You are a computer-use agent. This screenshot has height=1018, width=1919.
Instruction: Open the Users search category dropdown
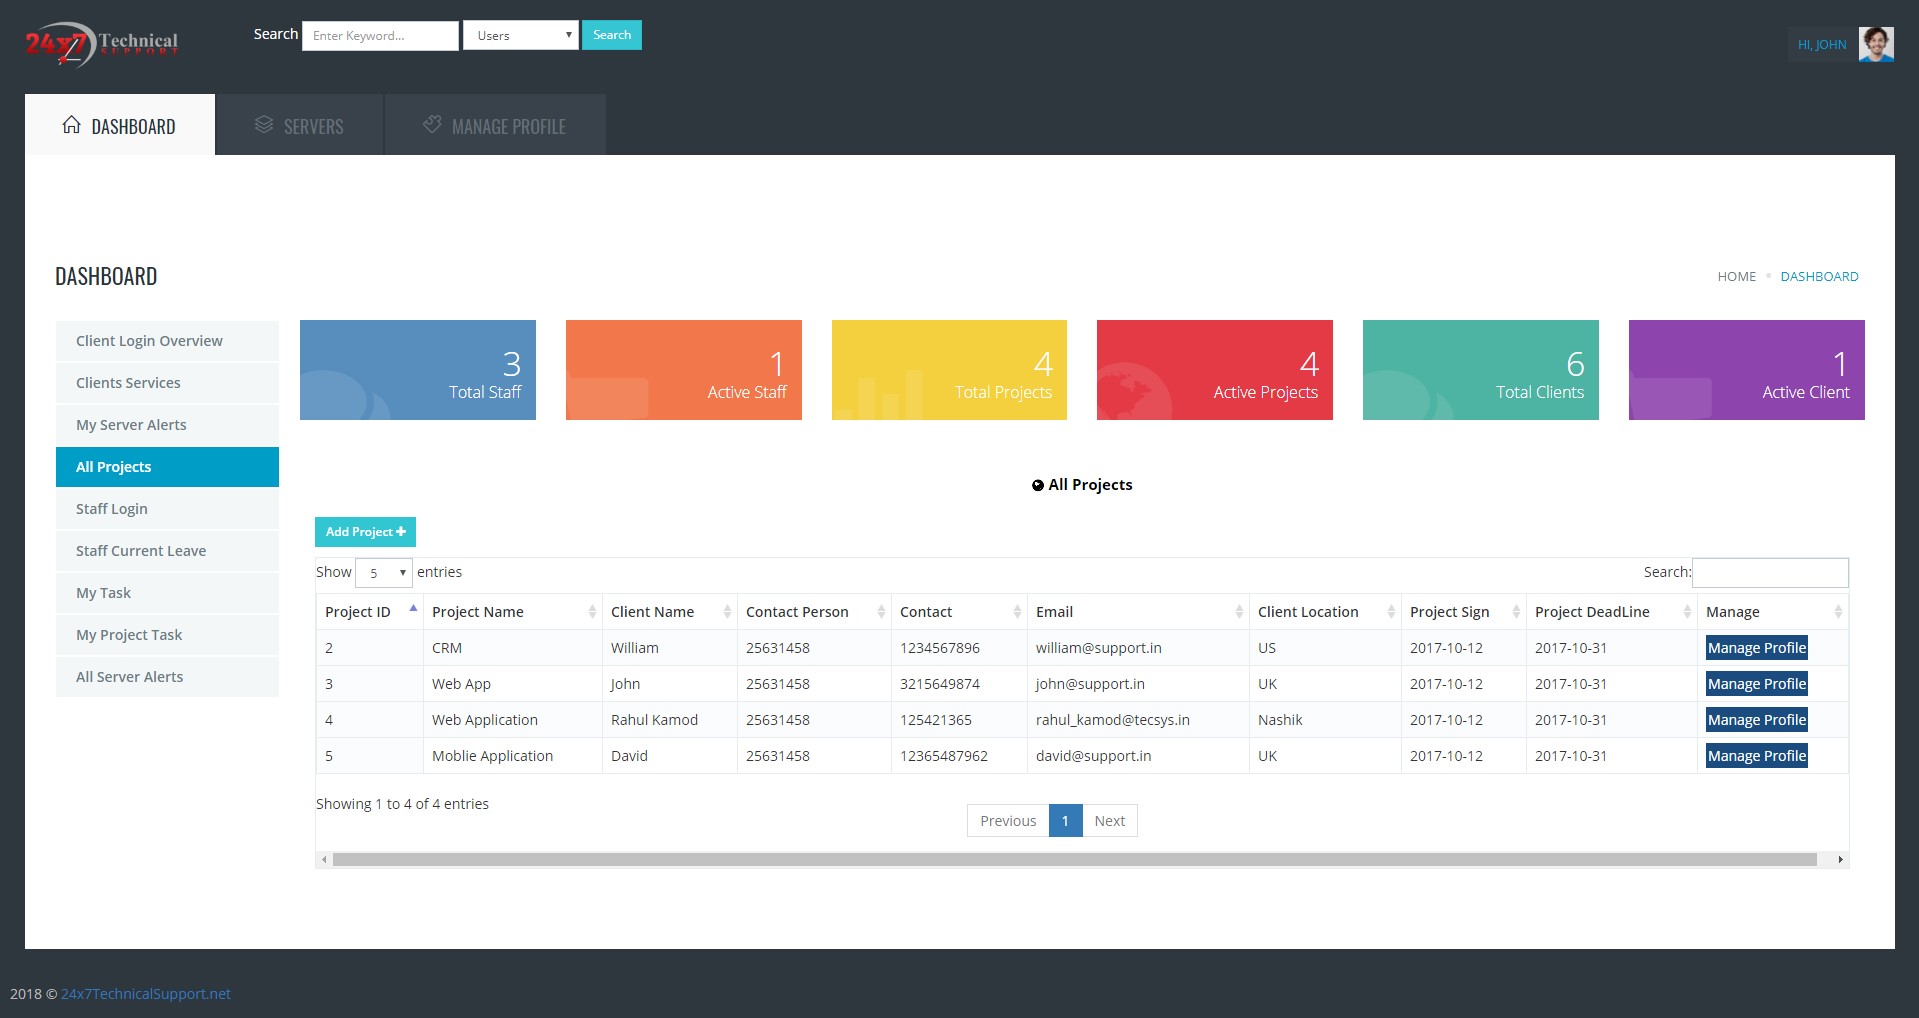point(520,36)
